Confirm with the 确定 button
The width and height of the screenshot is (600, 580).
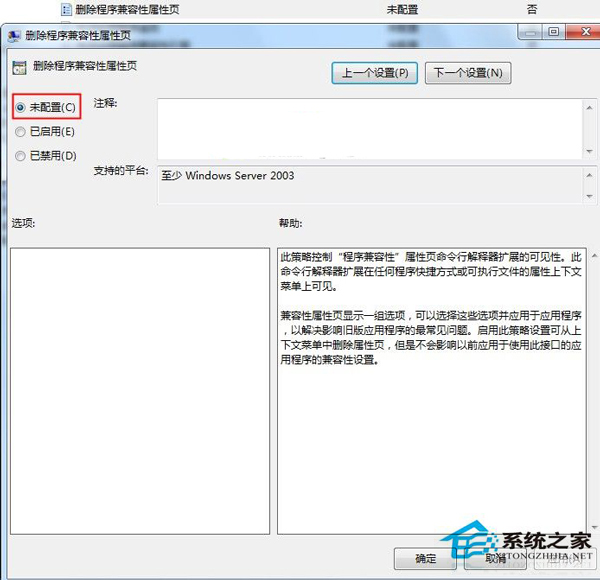point(425,559)
